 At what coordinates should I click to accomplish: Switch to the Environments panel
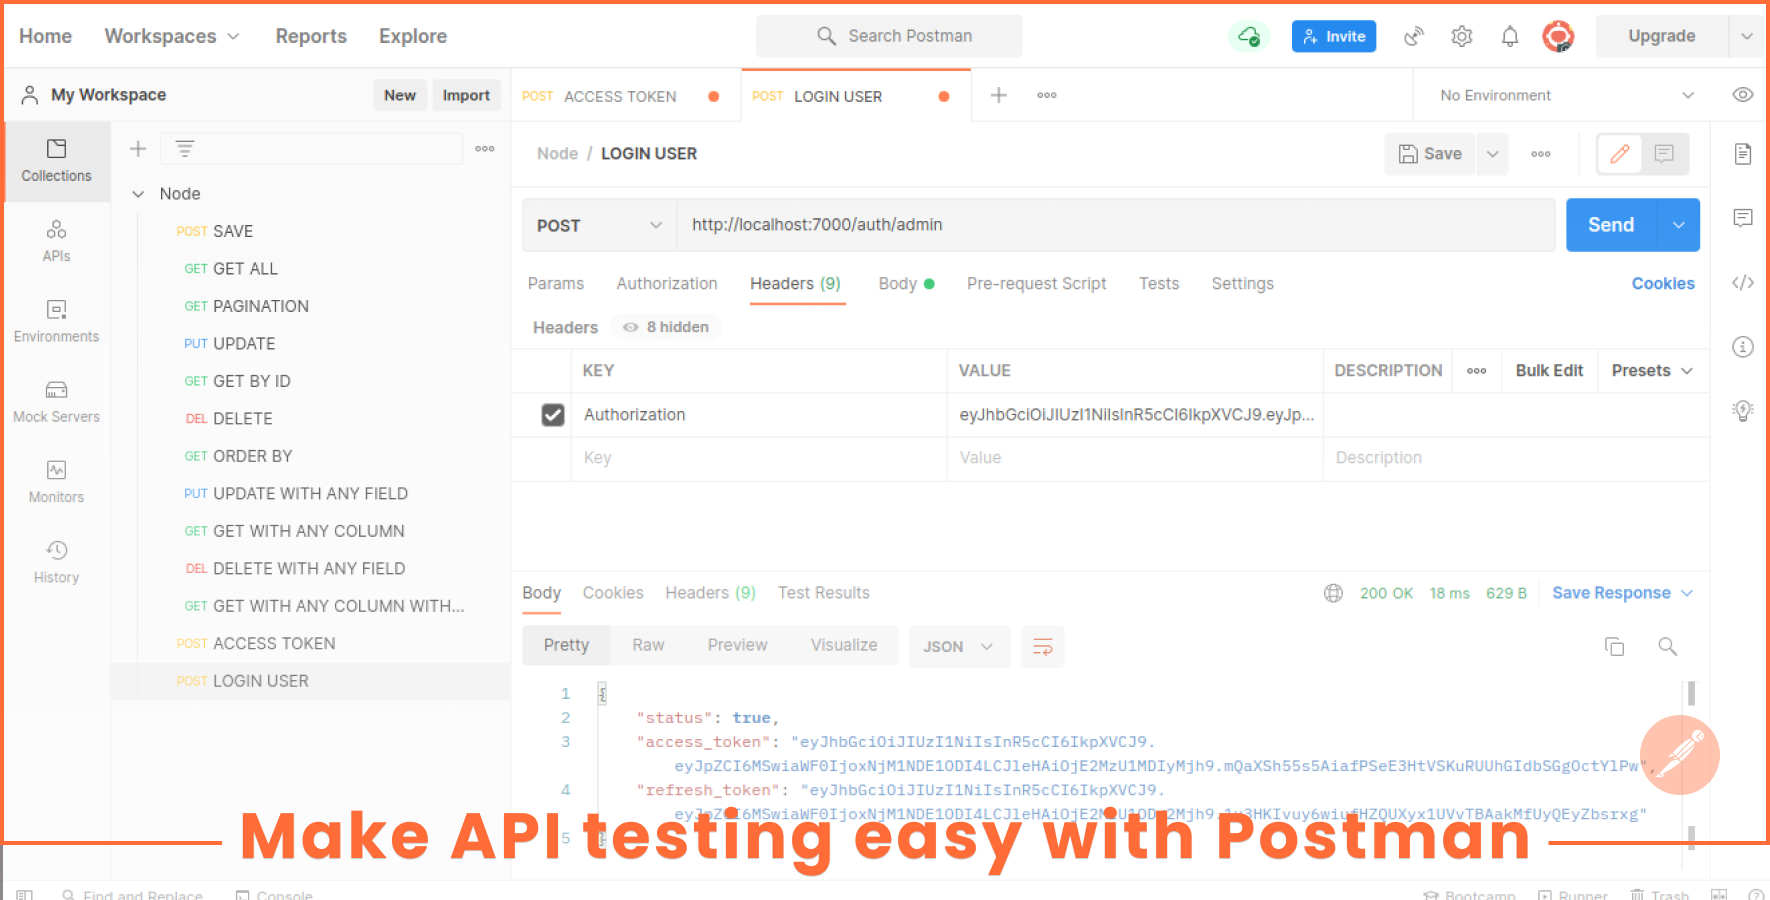[56, 320]
